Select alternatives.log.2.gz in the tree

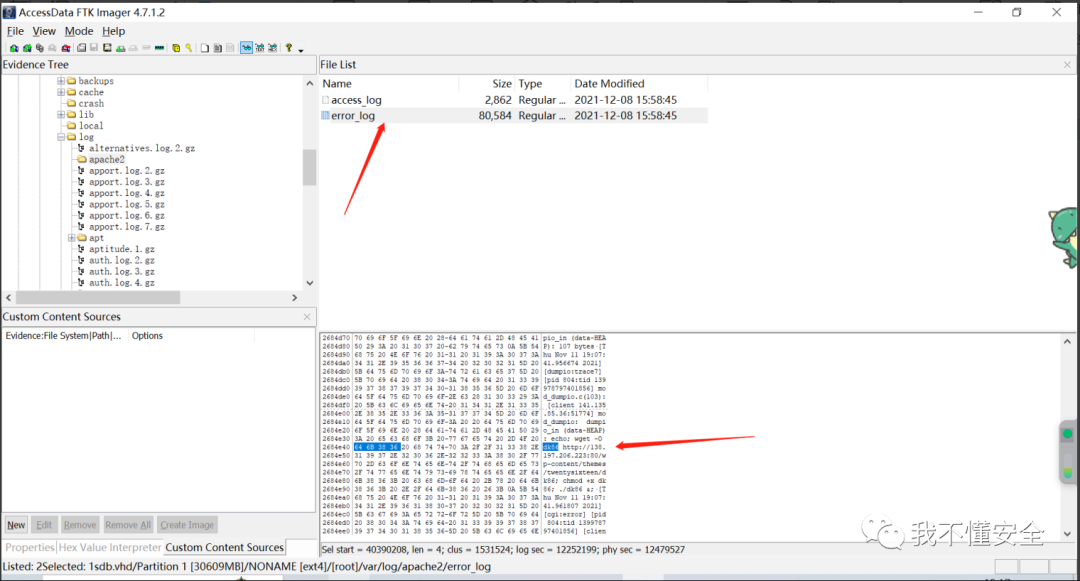click(142, 148)
